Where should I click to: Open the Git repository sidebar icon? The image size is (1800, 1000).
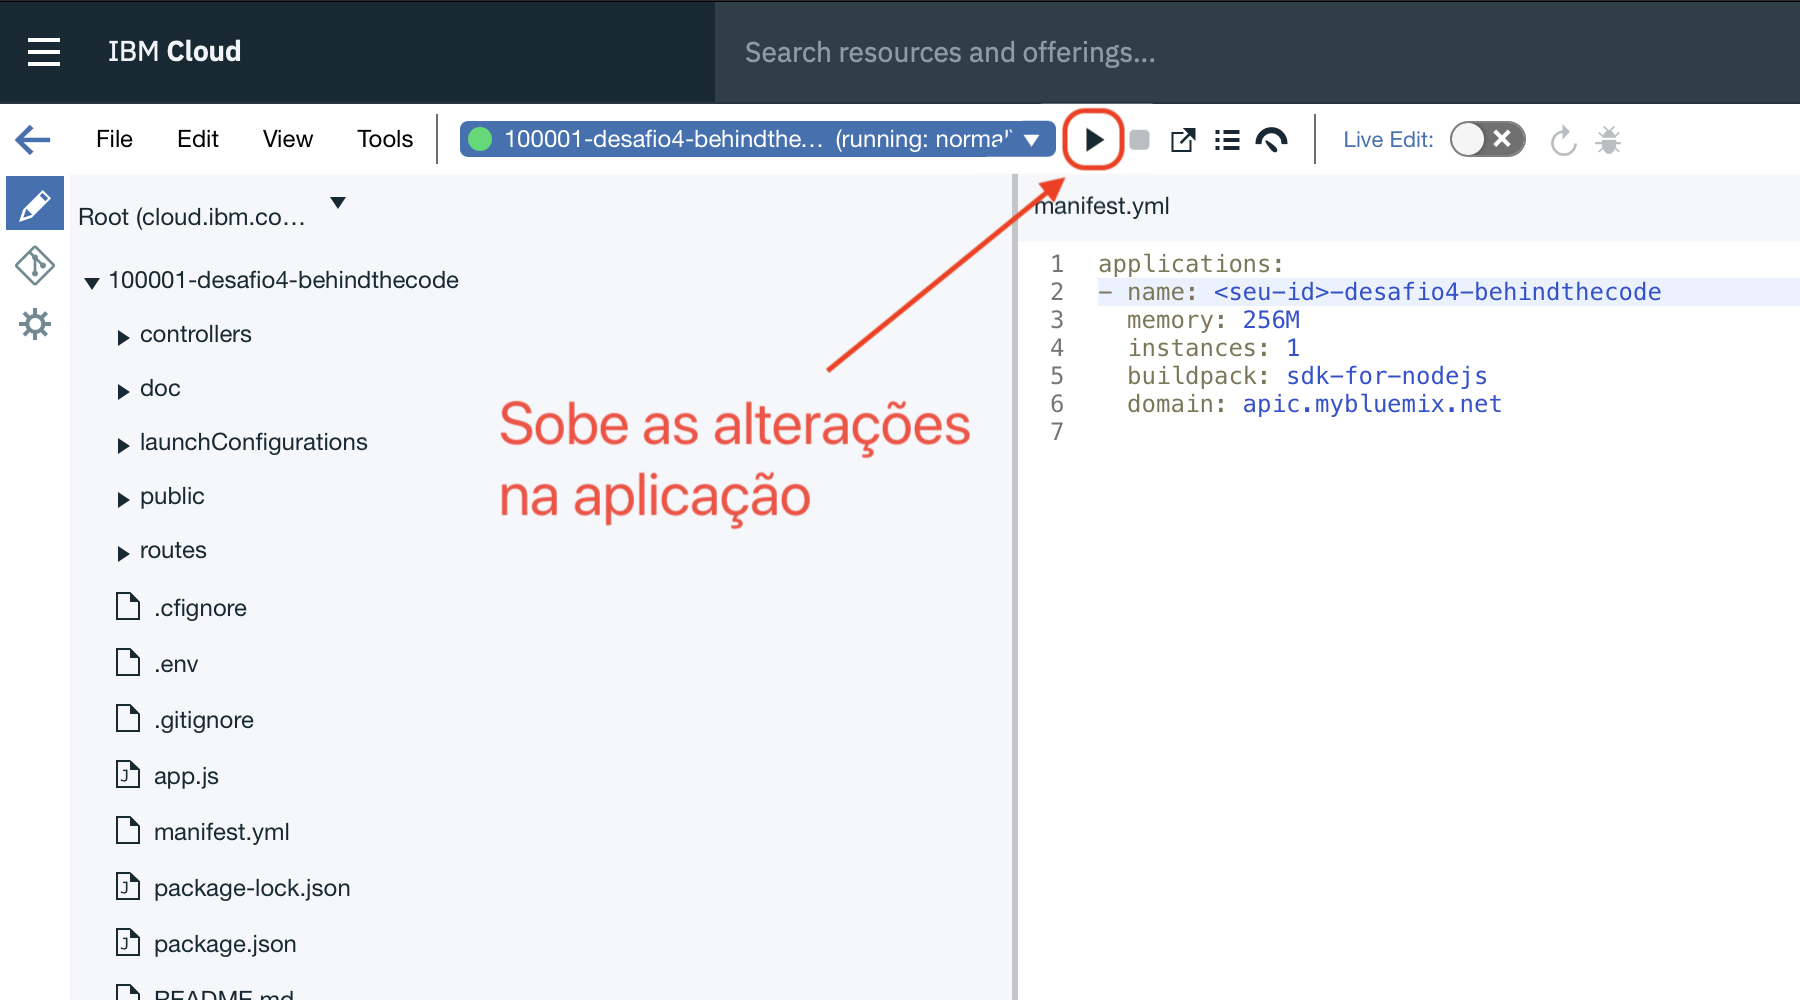tap(35, 265)
